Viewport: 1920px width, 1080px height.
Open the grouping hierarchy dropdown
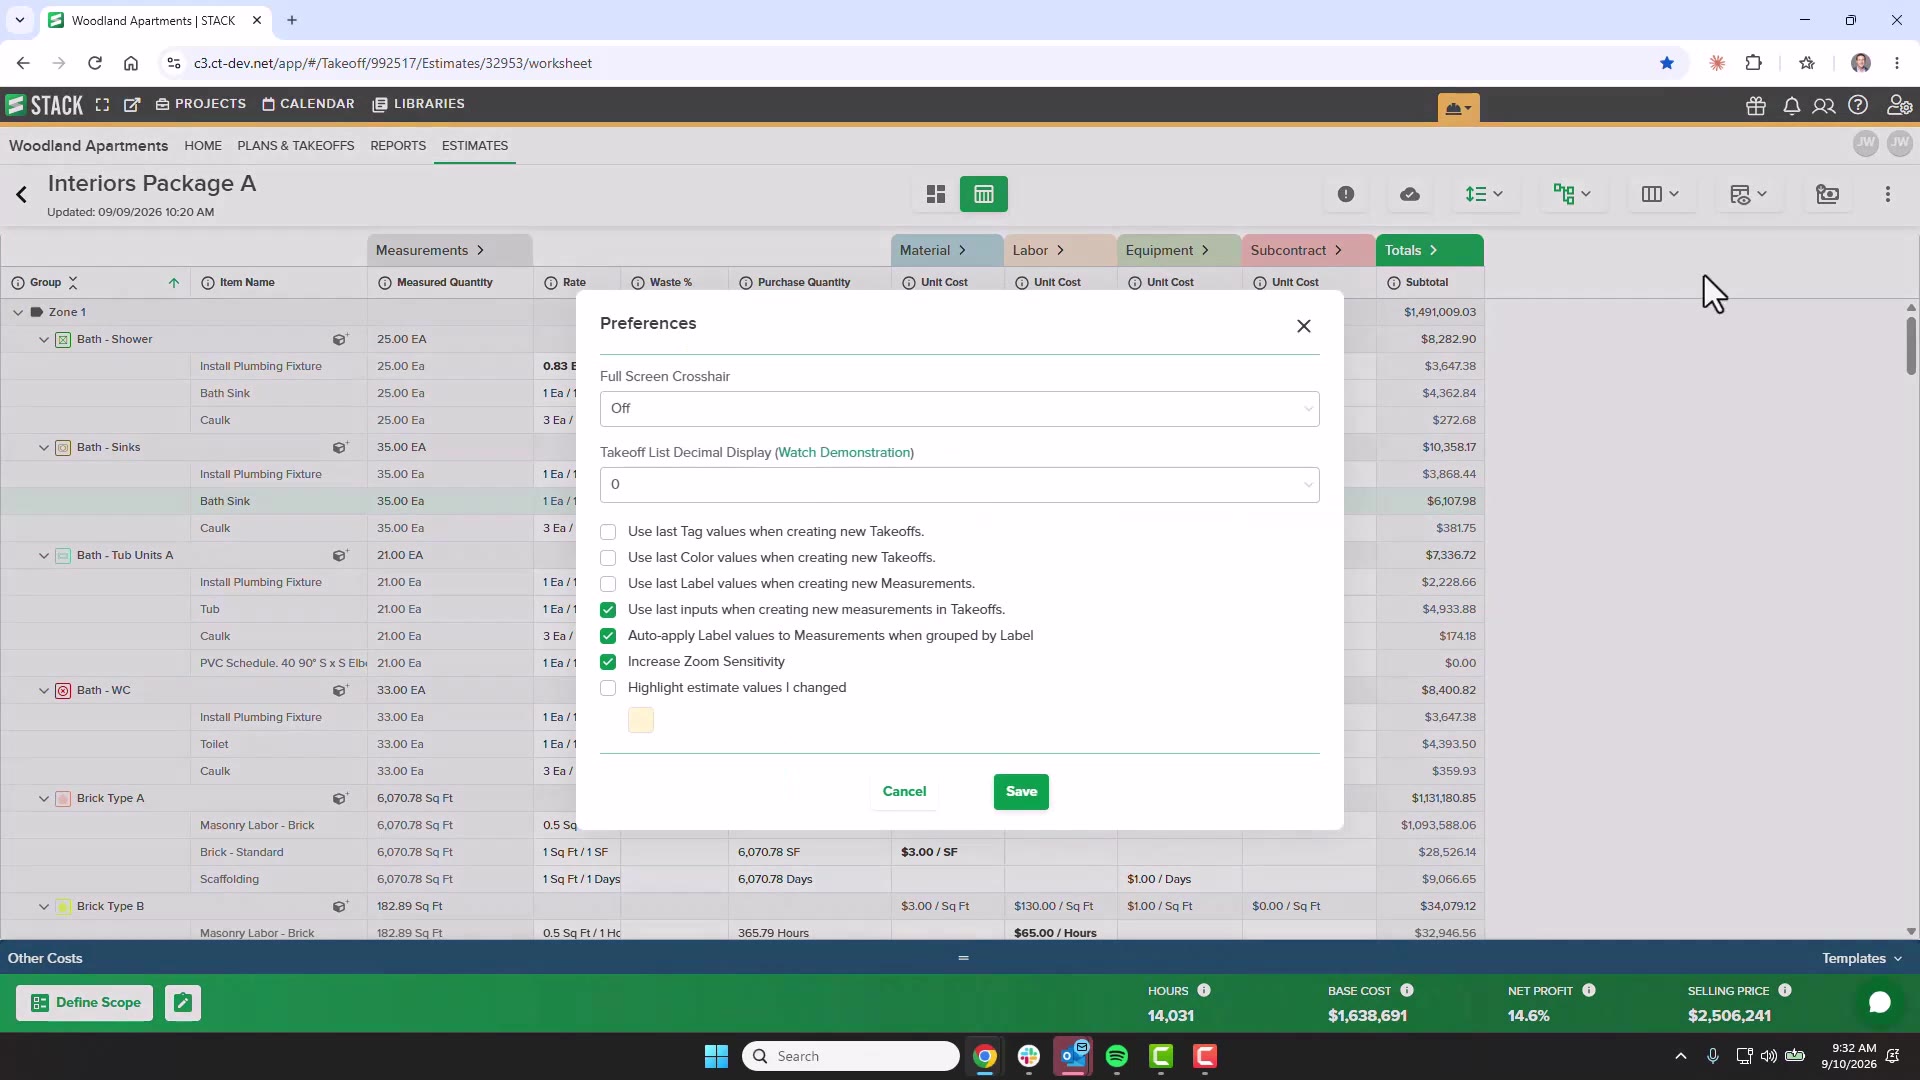point(1572,194)
